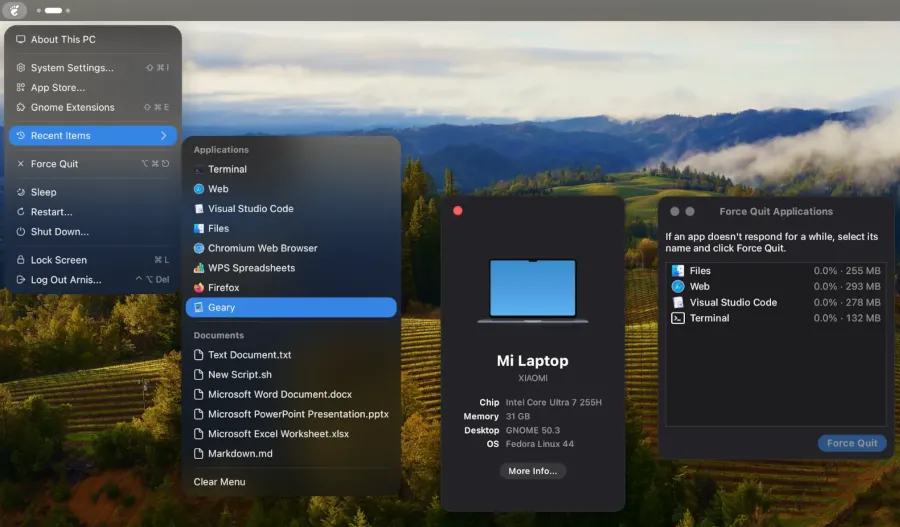This screenshot has width=900, height=527.
Task: Select the Files row label in Force Quit list
Action: click(x=700, y=270)
